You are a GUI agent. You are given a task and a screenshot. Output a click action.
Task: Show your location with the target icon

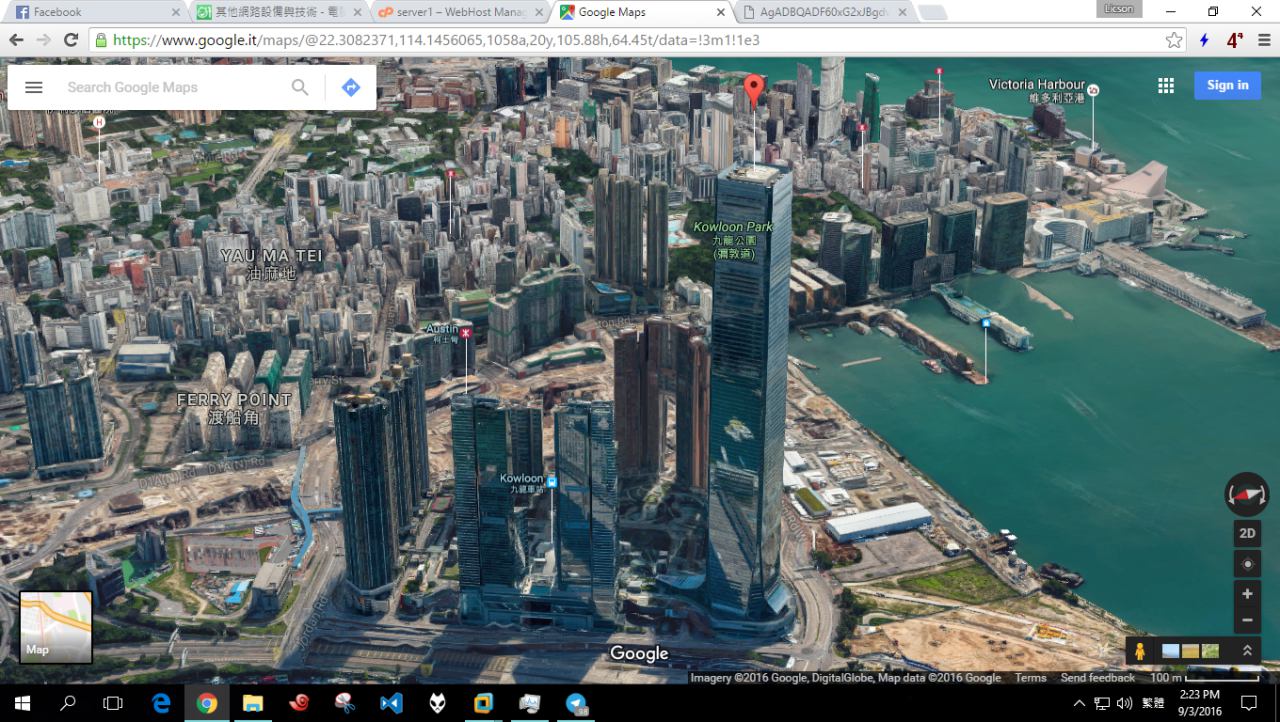pyautogui.click(x=1247, y=564)
